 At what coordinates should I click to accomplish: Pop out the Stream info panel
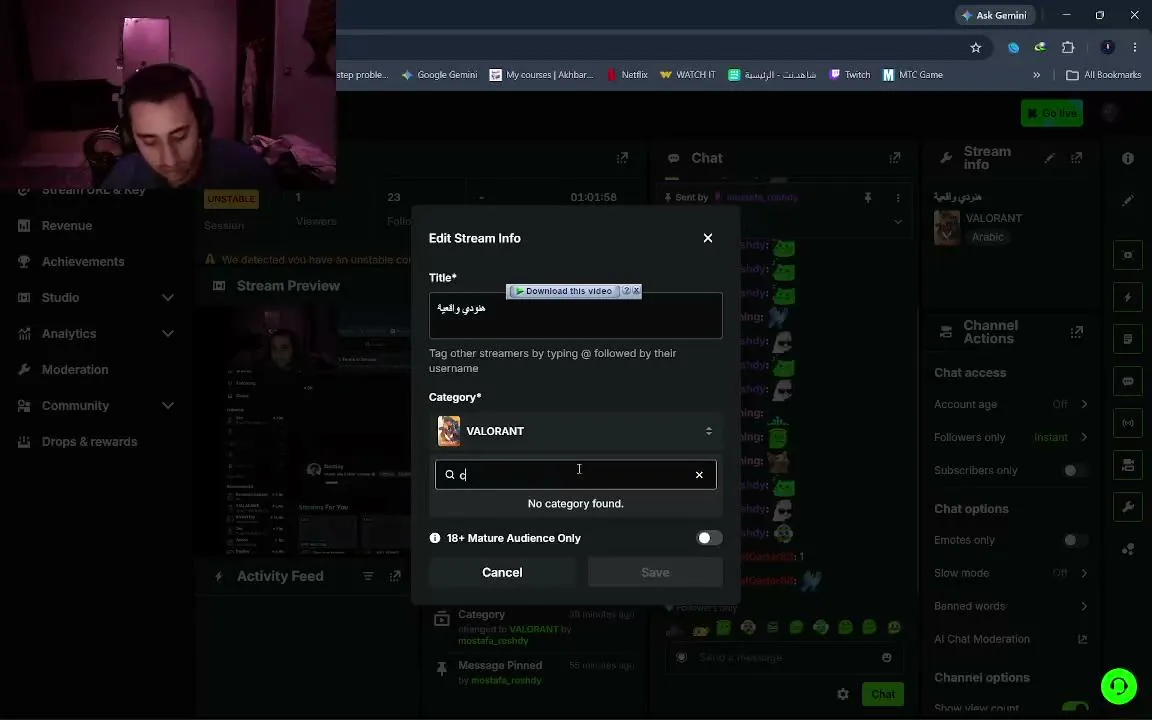click(1076, 158)
